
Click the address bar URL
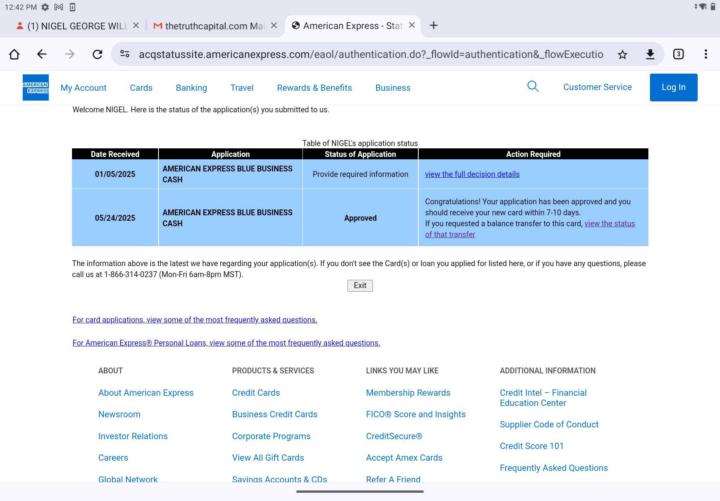pyautogui.click(x=371, y=54)
